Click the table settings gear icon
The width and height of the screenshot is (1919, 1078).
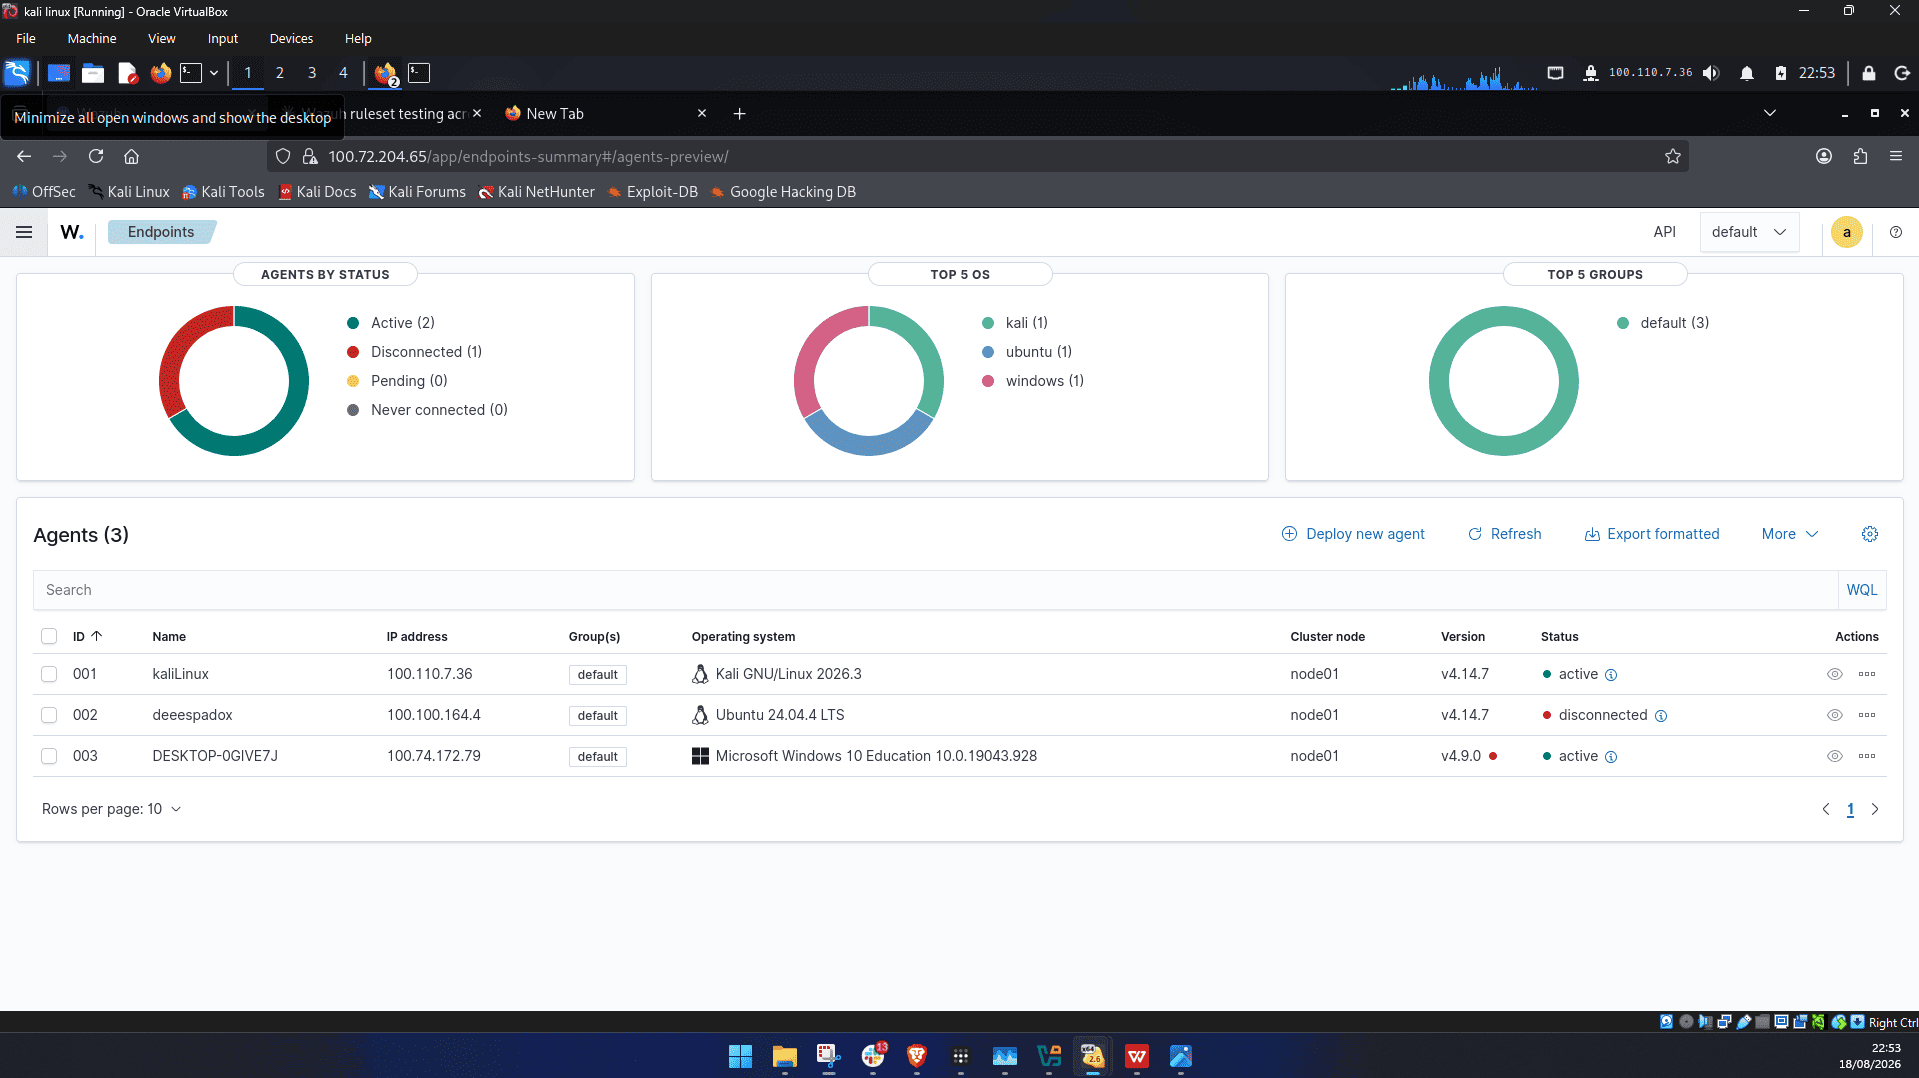(1869, 534)
